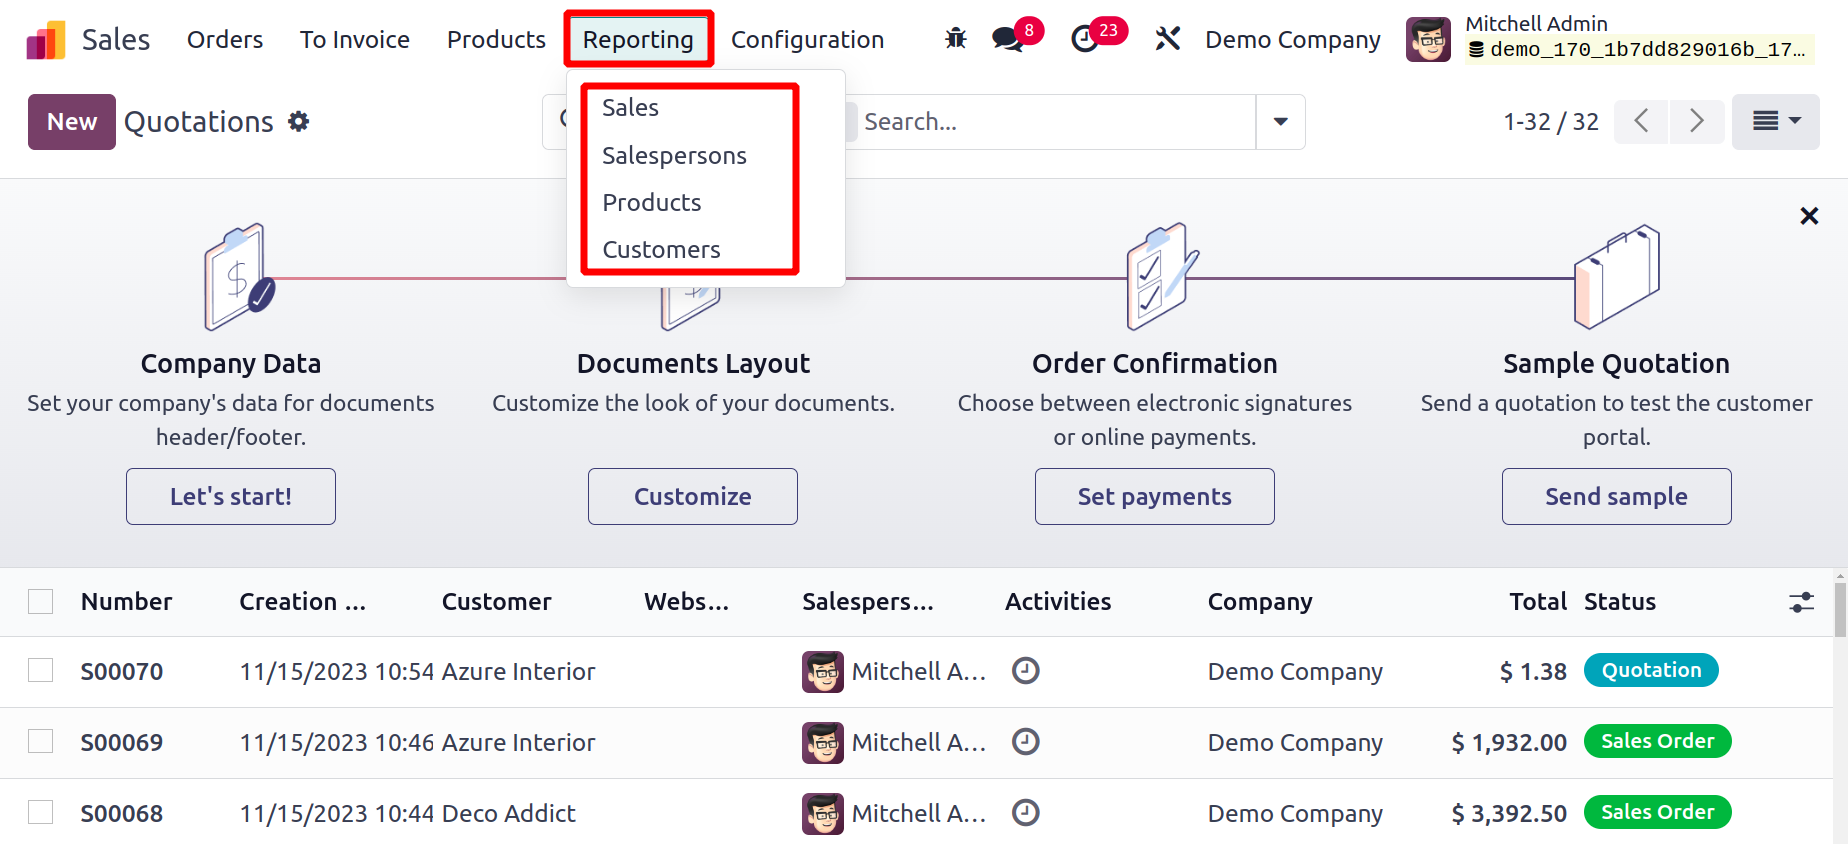
Task: Click the Sales app logo icon
Action: (x=46, y=40)
